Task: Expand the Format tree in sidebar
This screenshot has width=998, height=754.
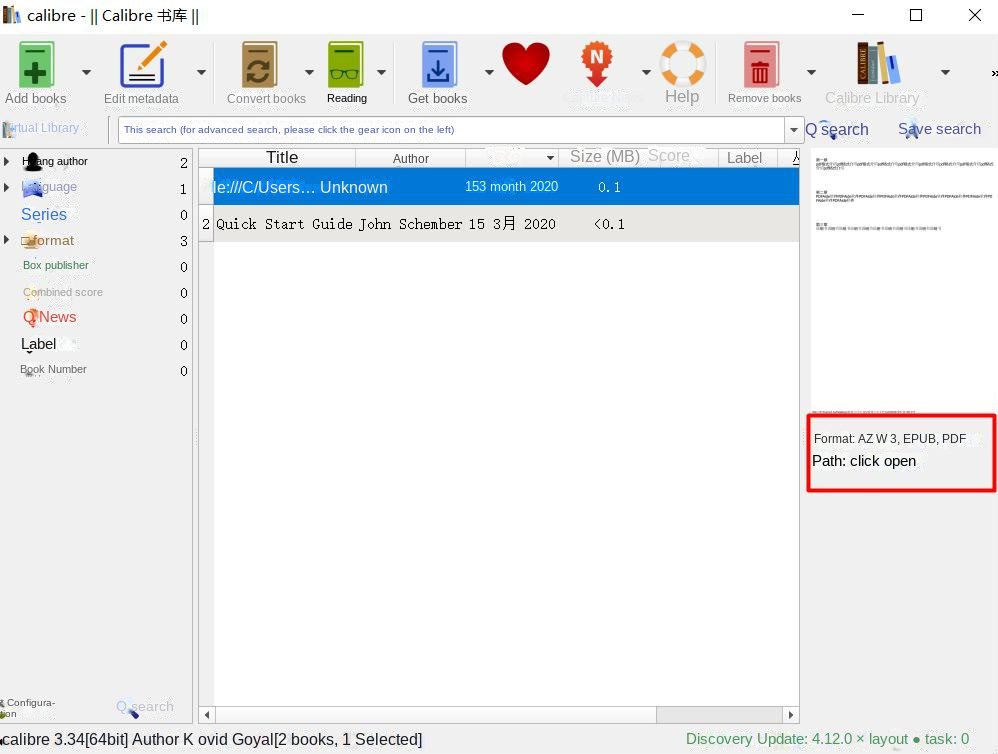Action: [x=8, y=240]
